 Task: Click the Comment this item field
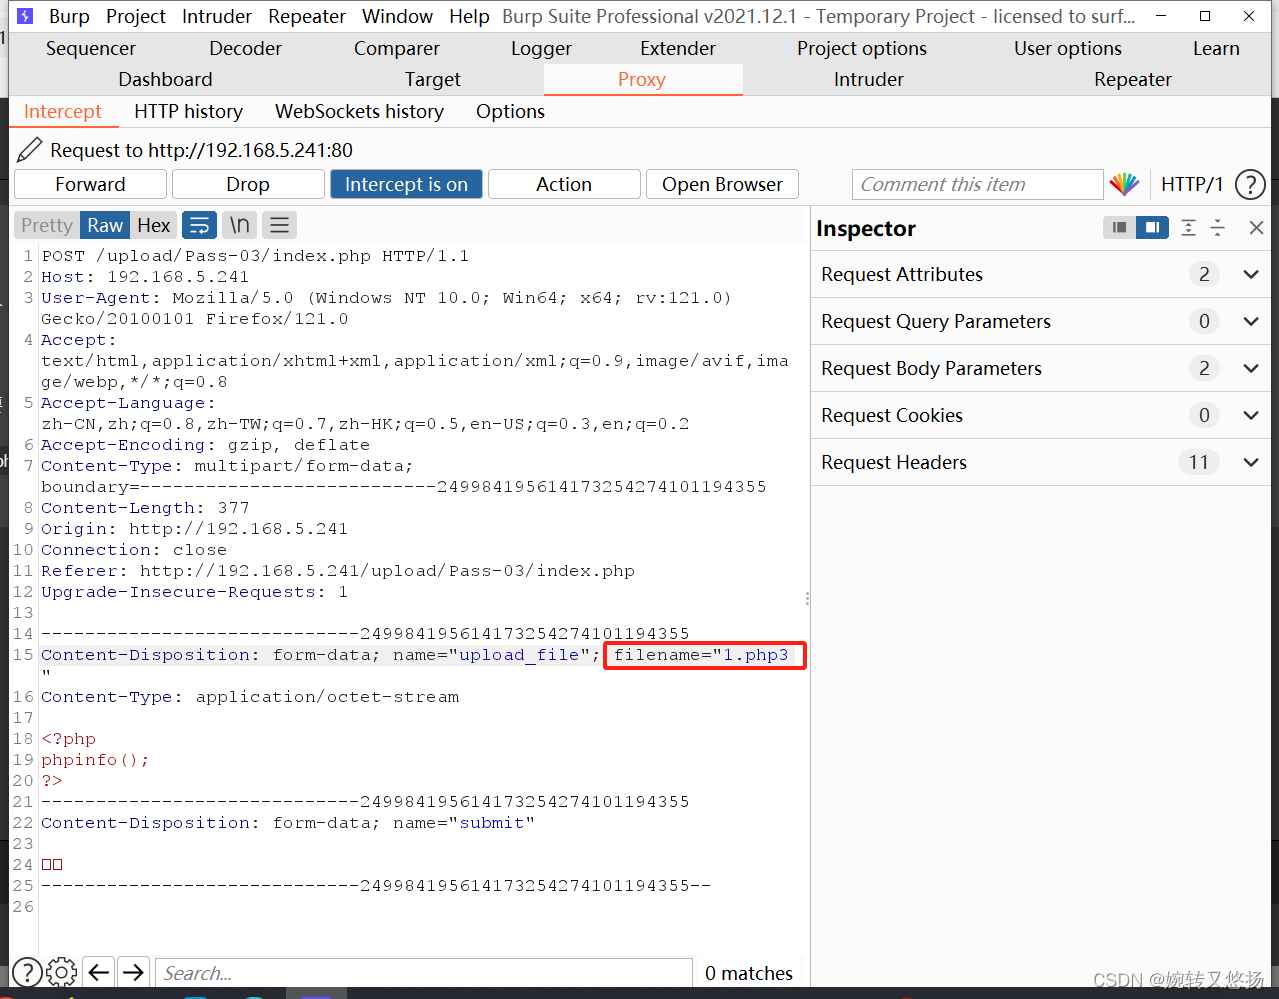[x=977, y=184]
